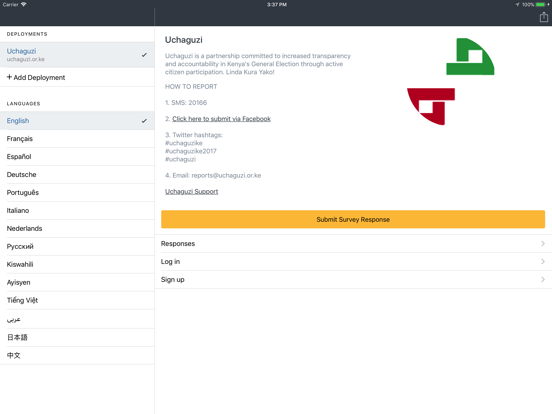
Task: Open the Responses row
Action: pos(353,244)
